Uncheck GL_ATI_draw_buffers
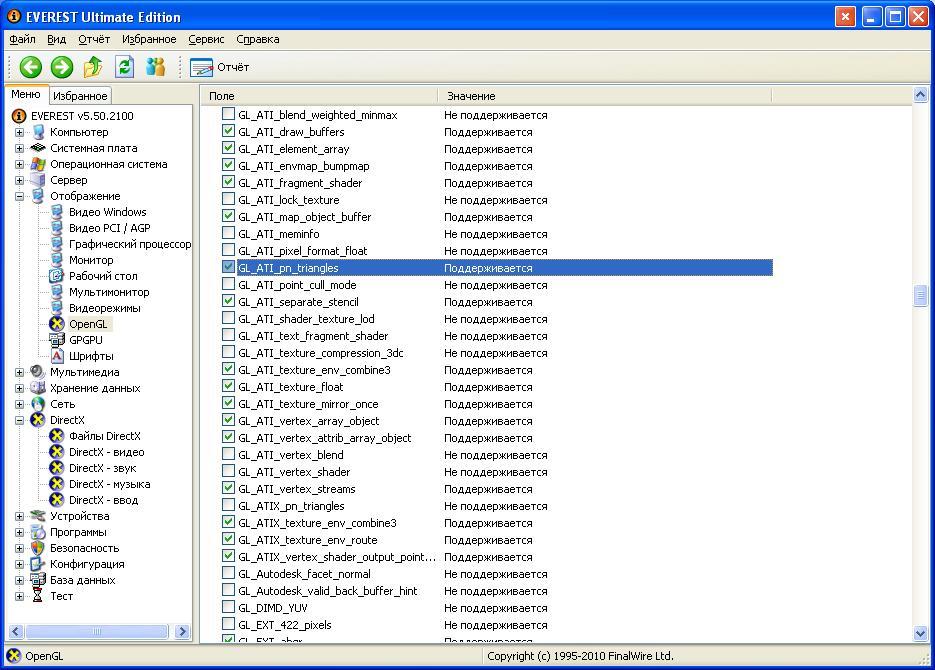935x670 pixels. point(228,132)
